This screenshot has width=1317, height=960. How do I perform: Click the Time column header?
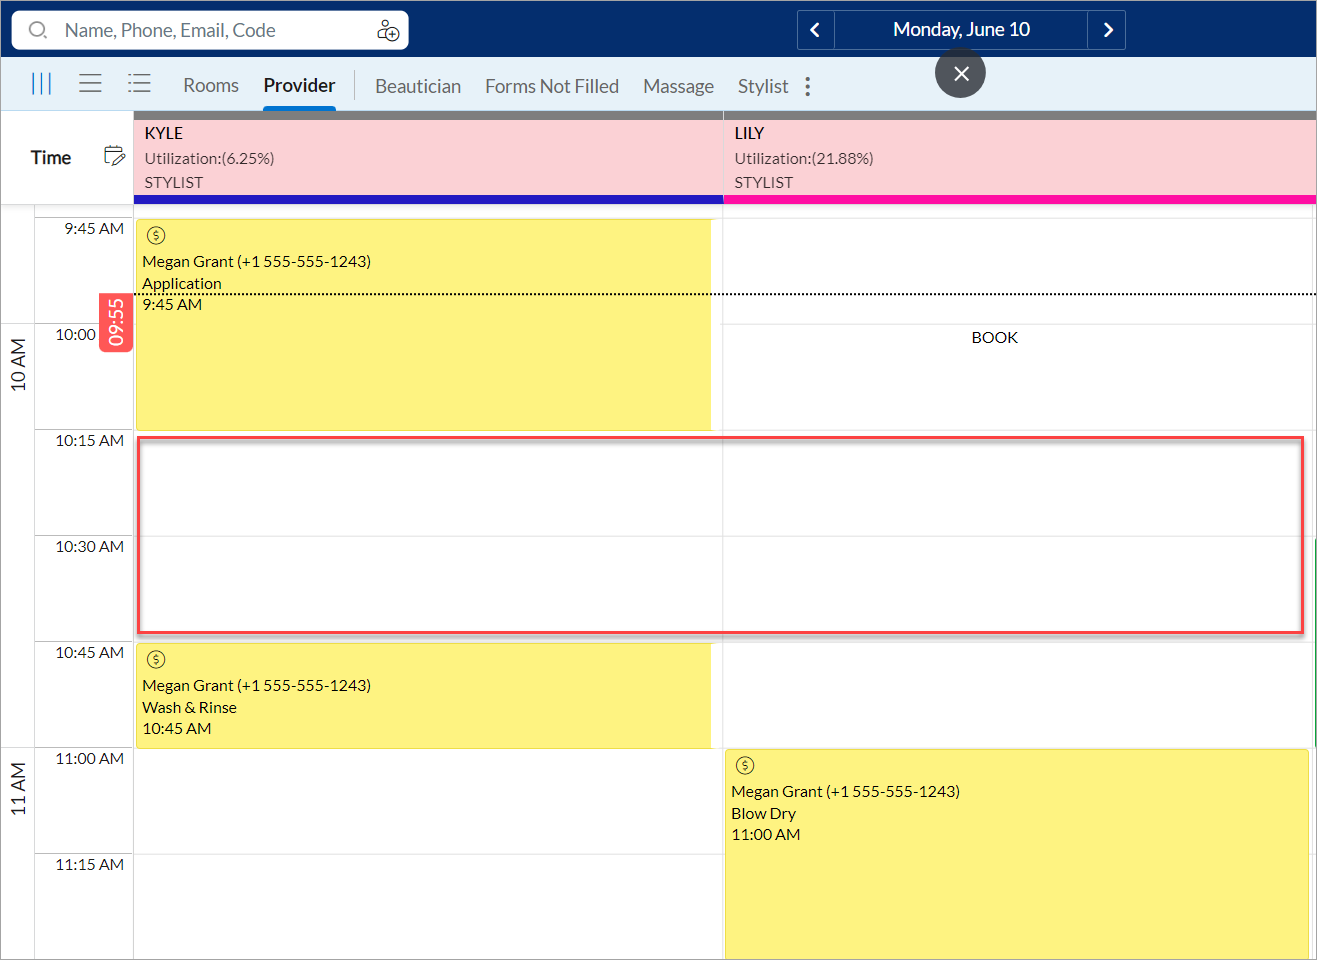point(51,157)
